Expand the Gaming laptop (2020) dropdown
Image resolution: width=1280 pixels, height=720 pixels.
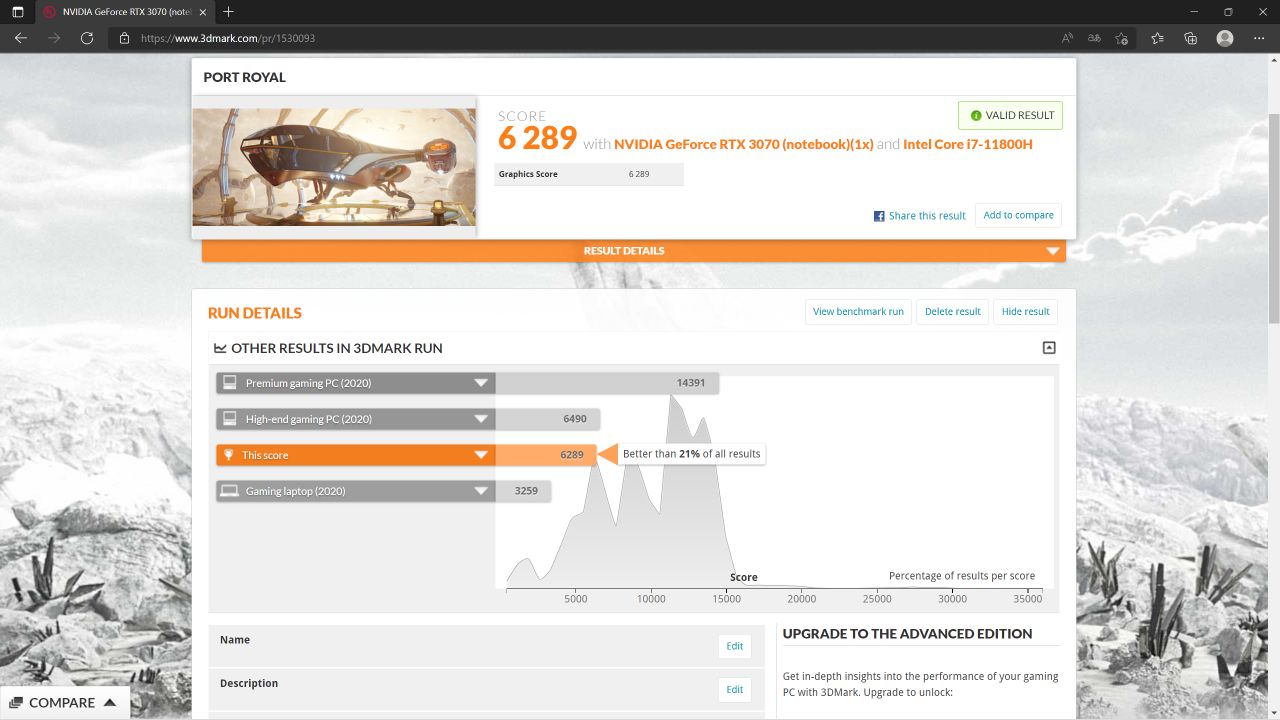[x=481, y=491]
